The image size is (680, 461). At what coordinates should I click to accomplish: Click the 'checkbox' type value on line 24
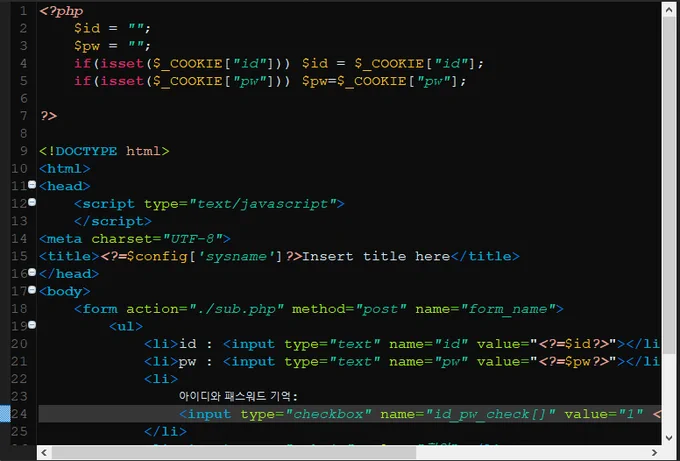tap(328, 414)
